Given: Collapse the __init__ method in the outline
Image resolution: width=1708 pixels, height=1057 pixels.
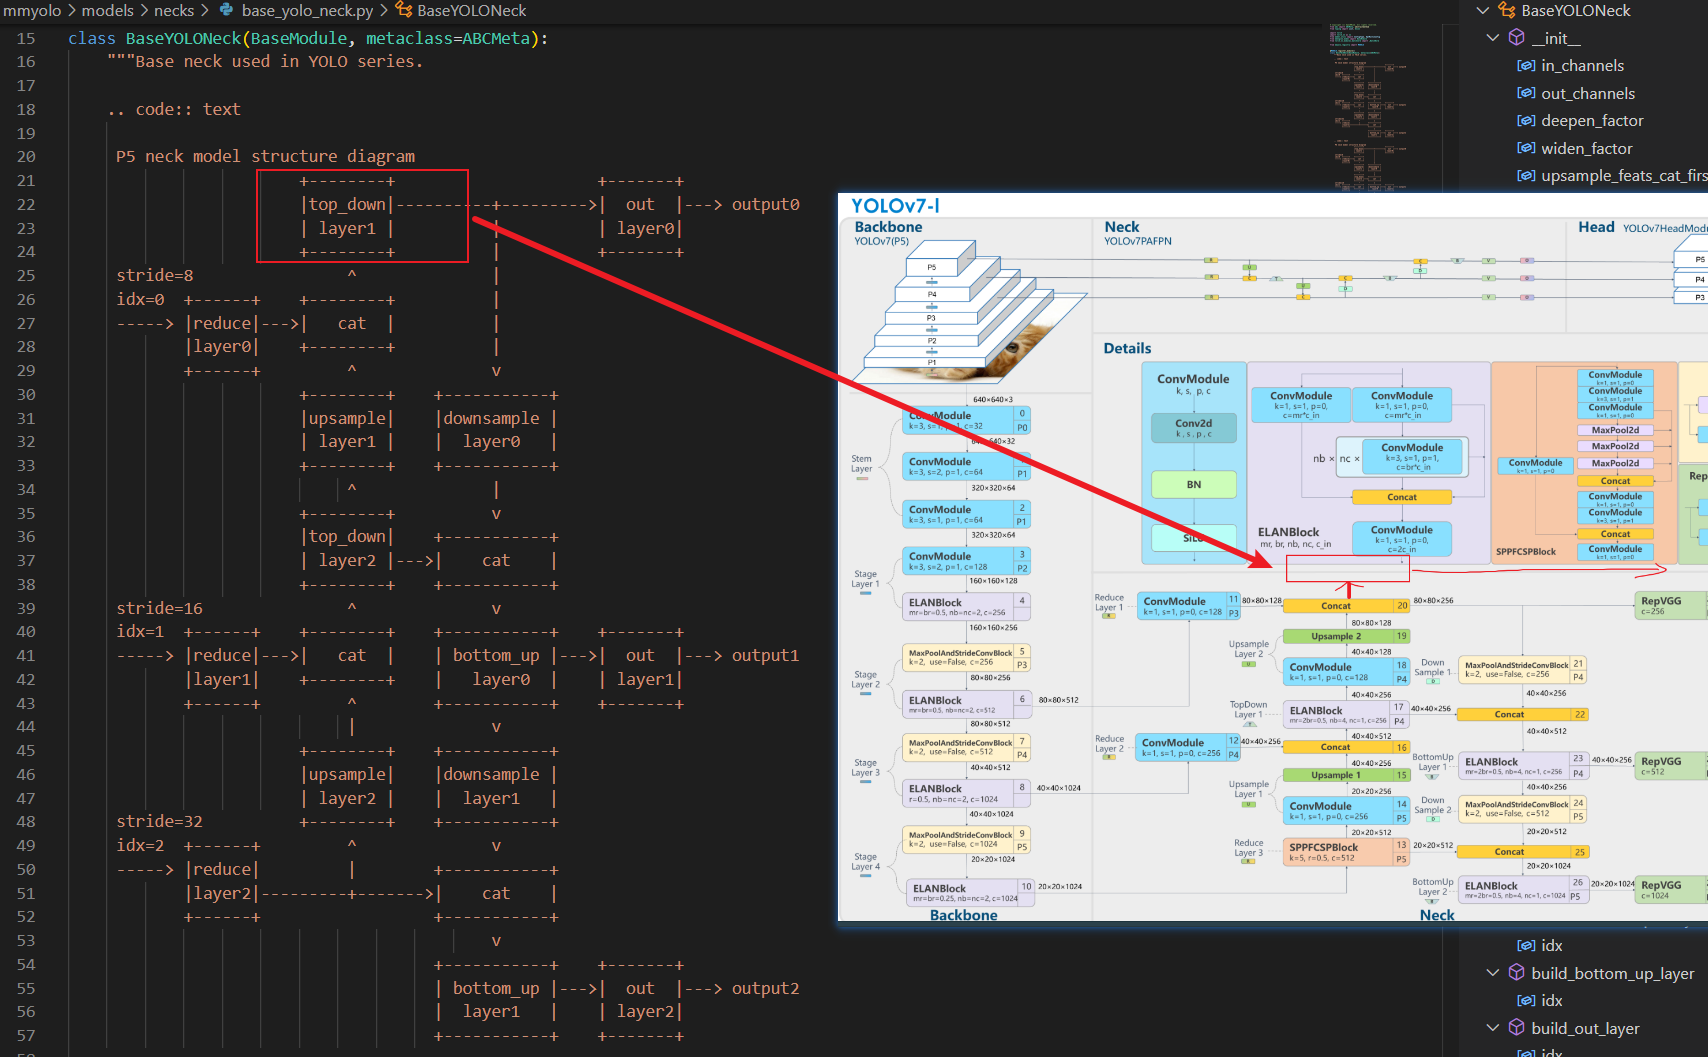Looking at the screenshot, I should coord(1493,38).
